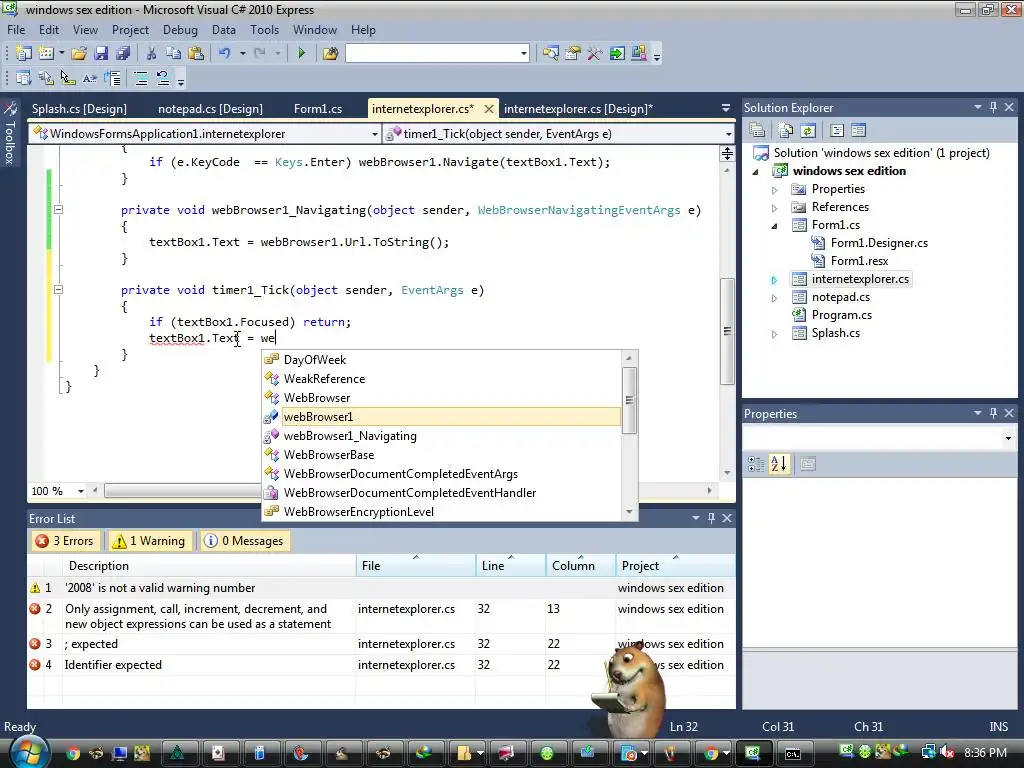Image resolution: width=1024 pixels, height=768 pixels.
Task: Open the 100 % zoom dropdown
Action: [81, 491]
